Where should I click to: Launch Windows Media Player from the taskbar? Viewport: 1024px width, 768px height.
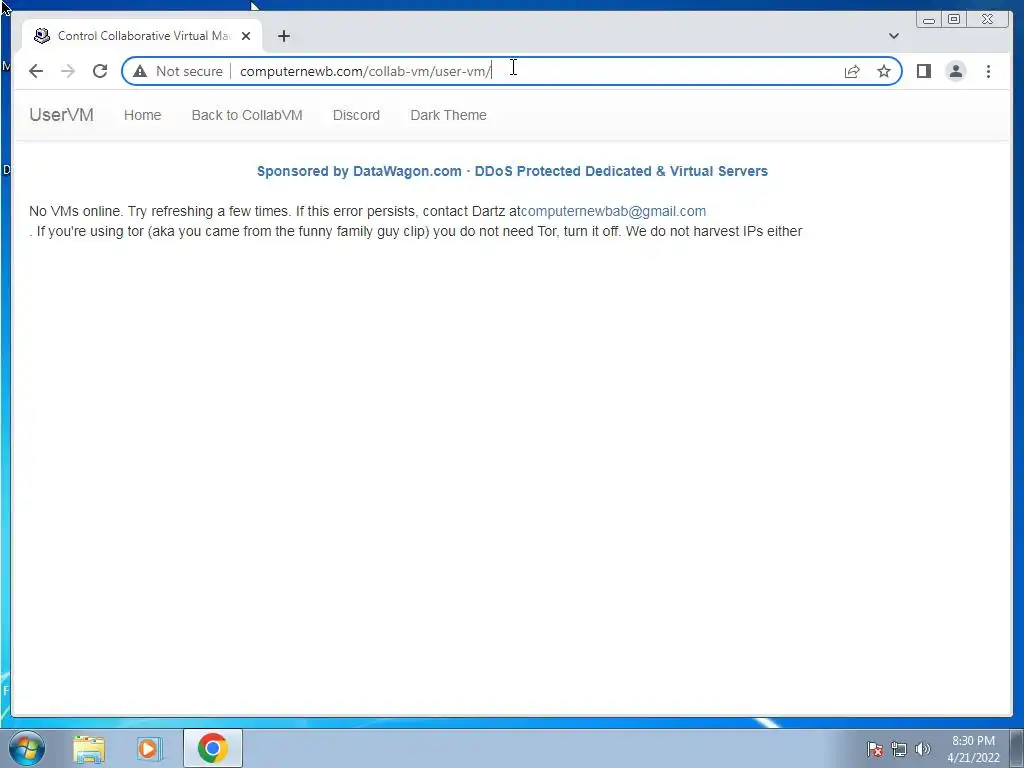coord(149,748)
